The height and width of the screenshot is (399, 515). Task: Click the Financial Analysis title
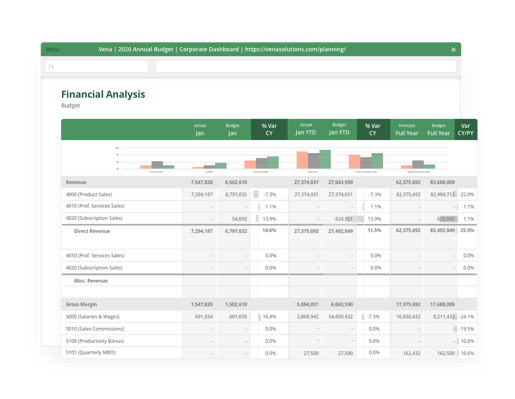click(103, 94)
